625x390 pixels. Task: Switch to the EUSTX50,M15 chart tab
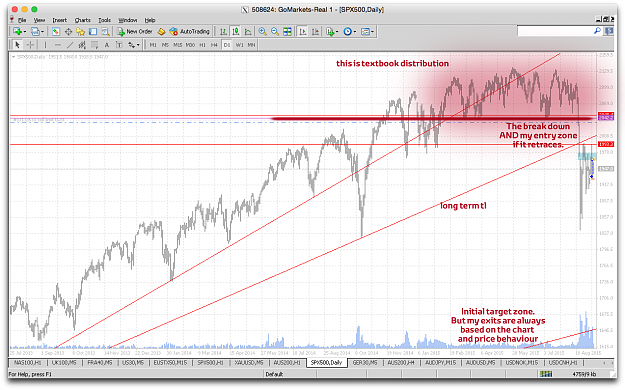pos(170,362)
